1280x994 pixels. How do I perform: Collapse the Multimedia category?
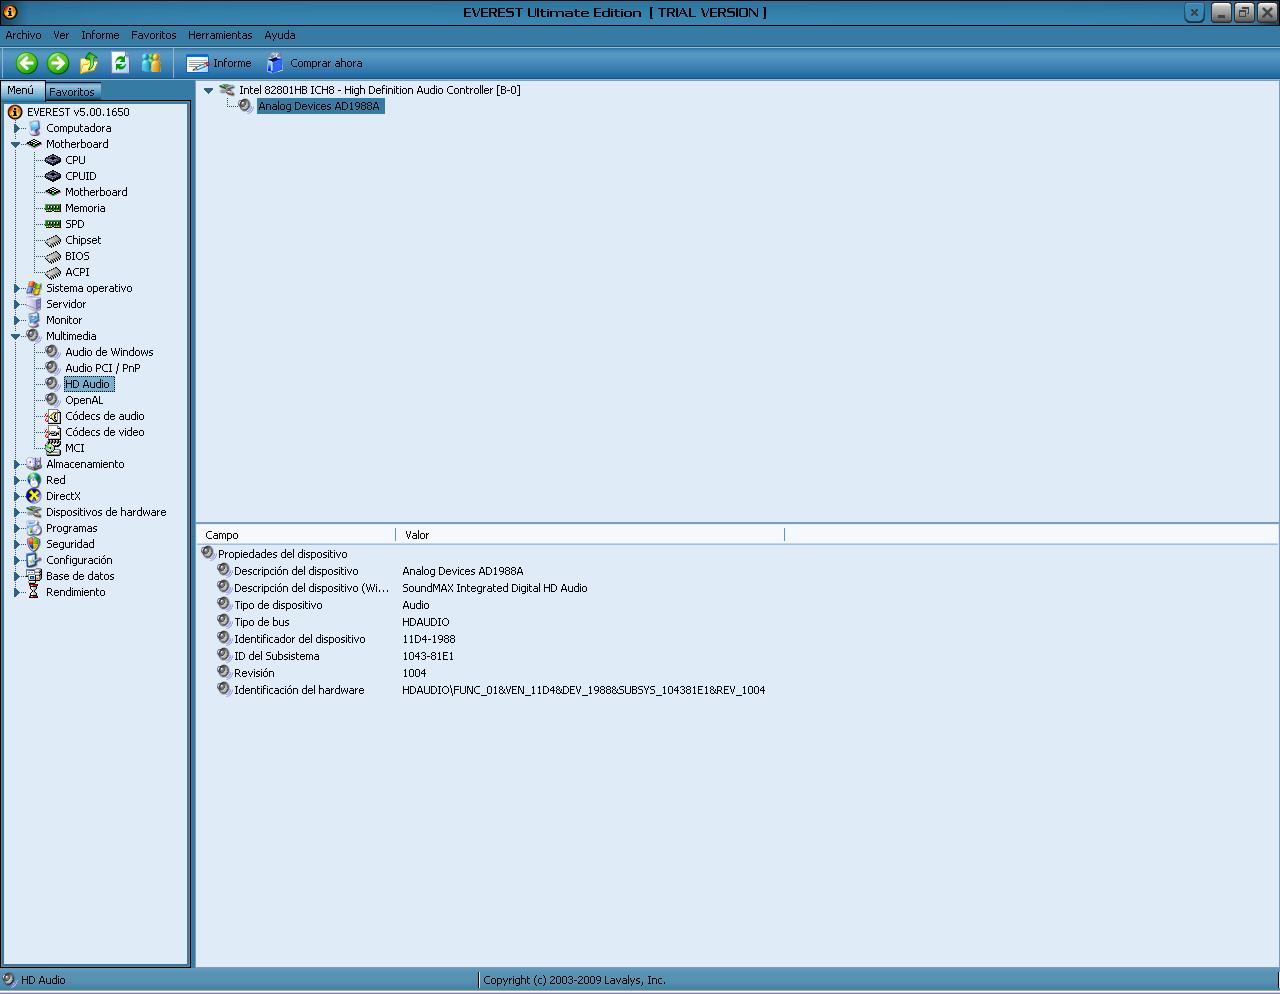pos(16,336)
